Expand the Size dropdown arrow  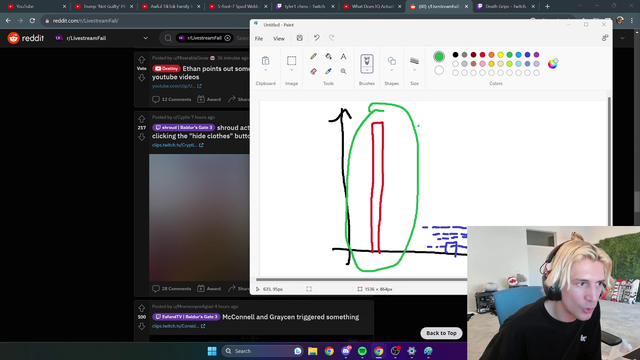click(414, 70)
